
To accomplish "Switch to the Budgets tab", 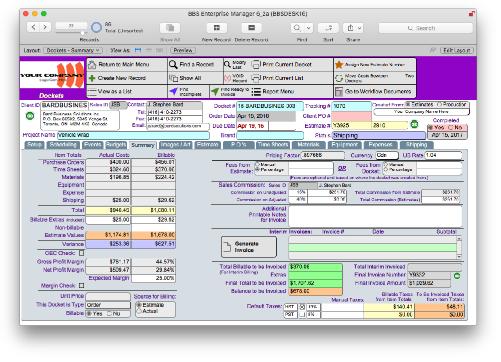I will (116, 145).
